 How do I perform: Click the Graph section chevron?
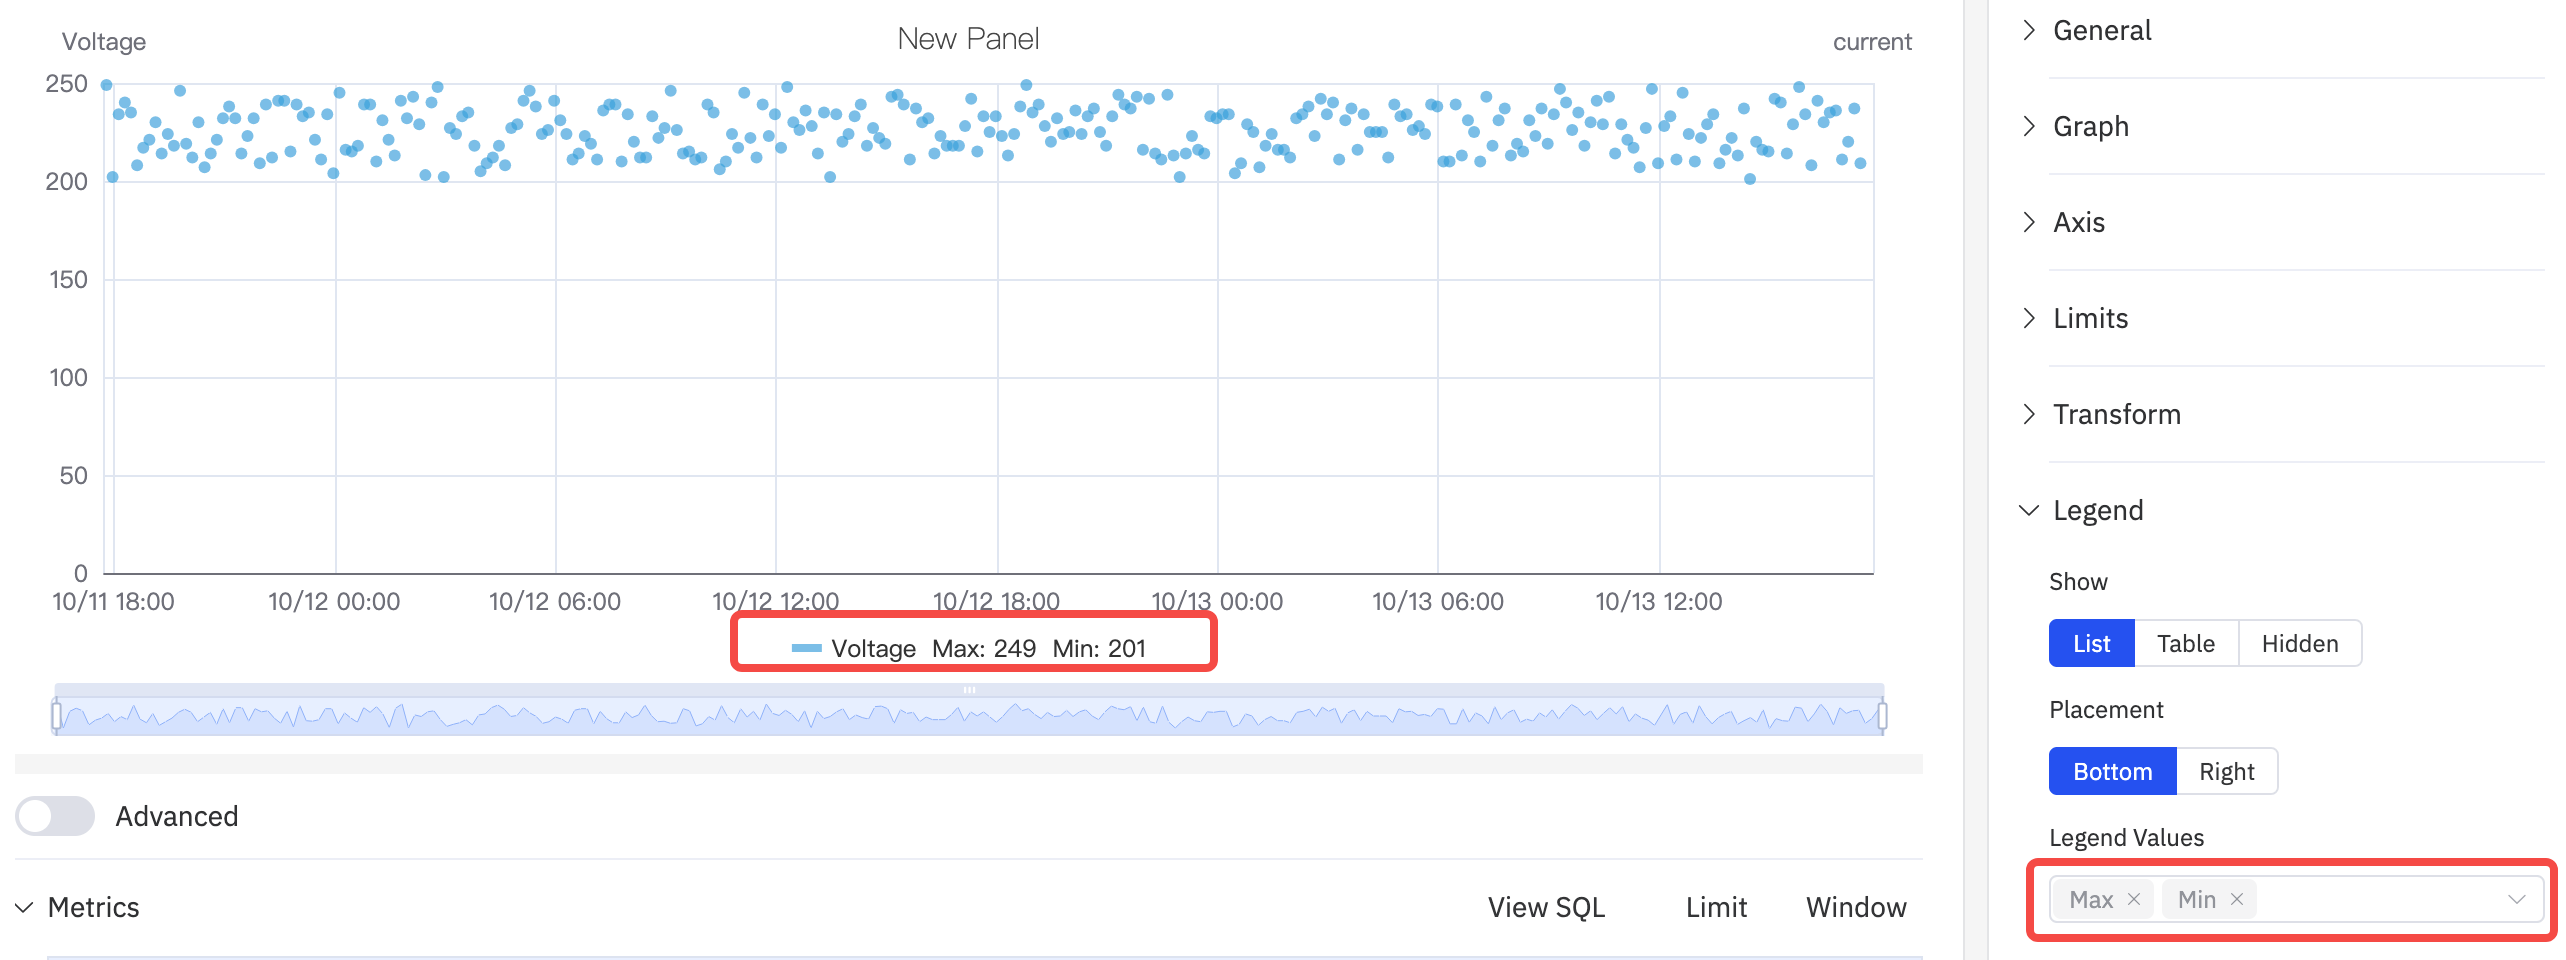tap(2031, 126)
